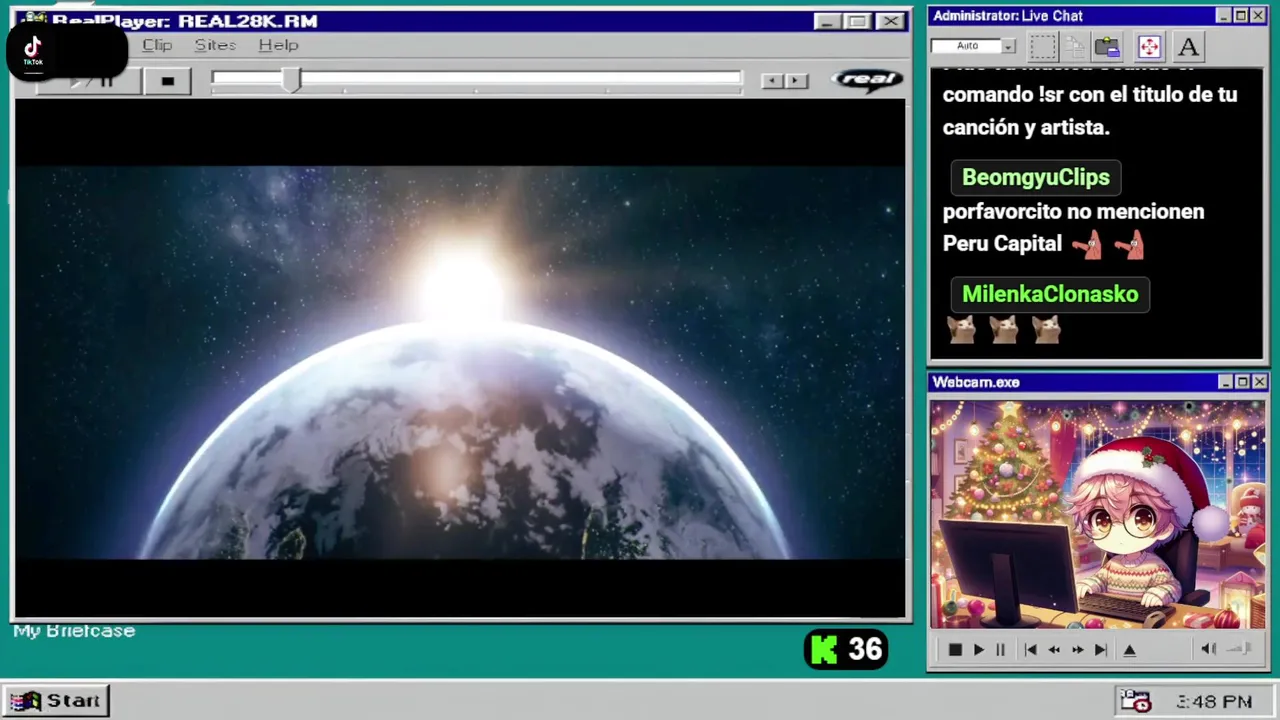The width and height of the screenshot is (1280, 720).
Task: Mute the speaker icon in Webcam.exe
Action: tap(1208, 649)
